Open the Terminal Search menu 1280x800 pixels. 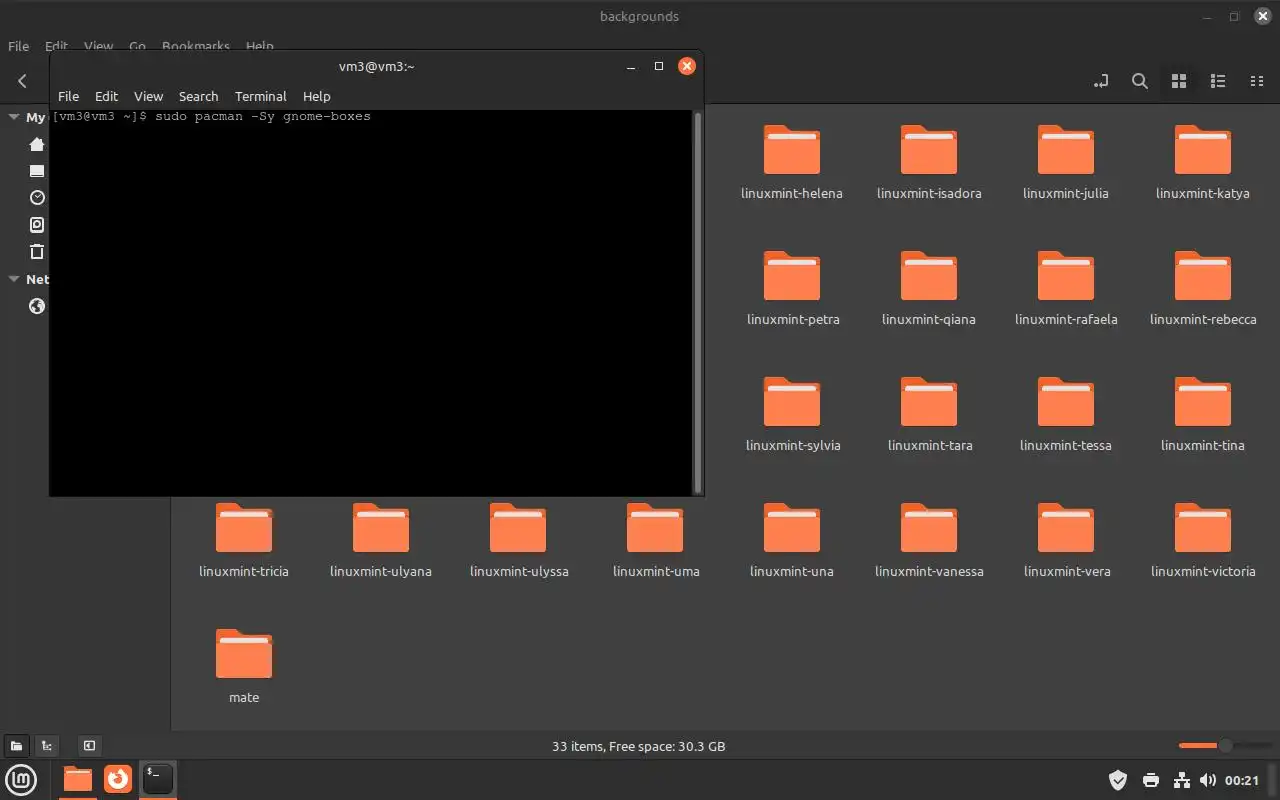[198, 96]
